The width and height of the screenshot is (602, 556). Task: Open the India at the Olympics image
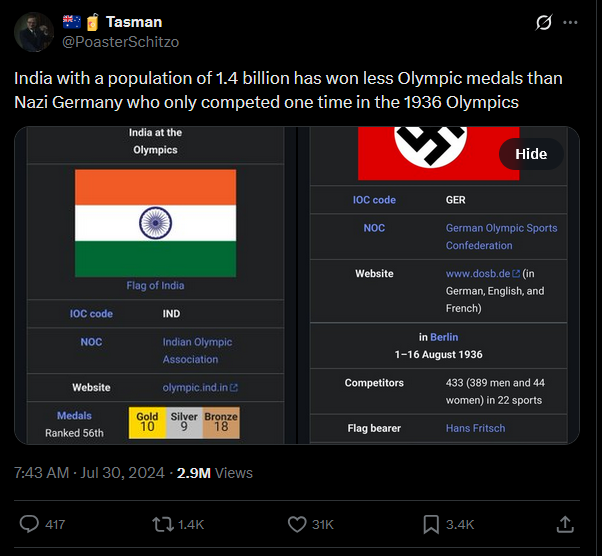(x=155, y=285)
